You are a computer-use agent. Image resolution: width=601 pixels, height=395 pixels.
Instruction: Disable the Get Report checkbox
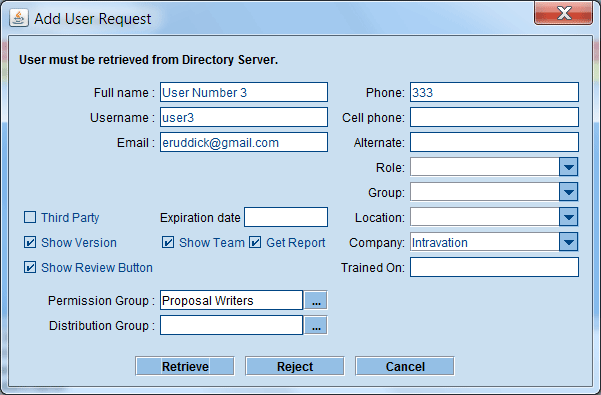(x=255, y=243)
